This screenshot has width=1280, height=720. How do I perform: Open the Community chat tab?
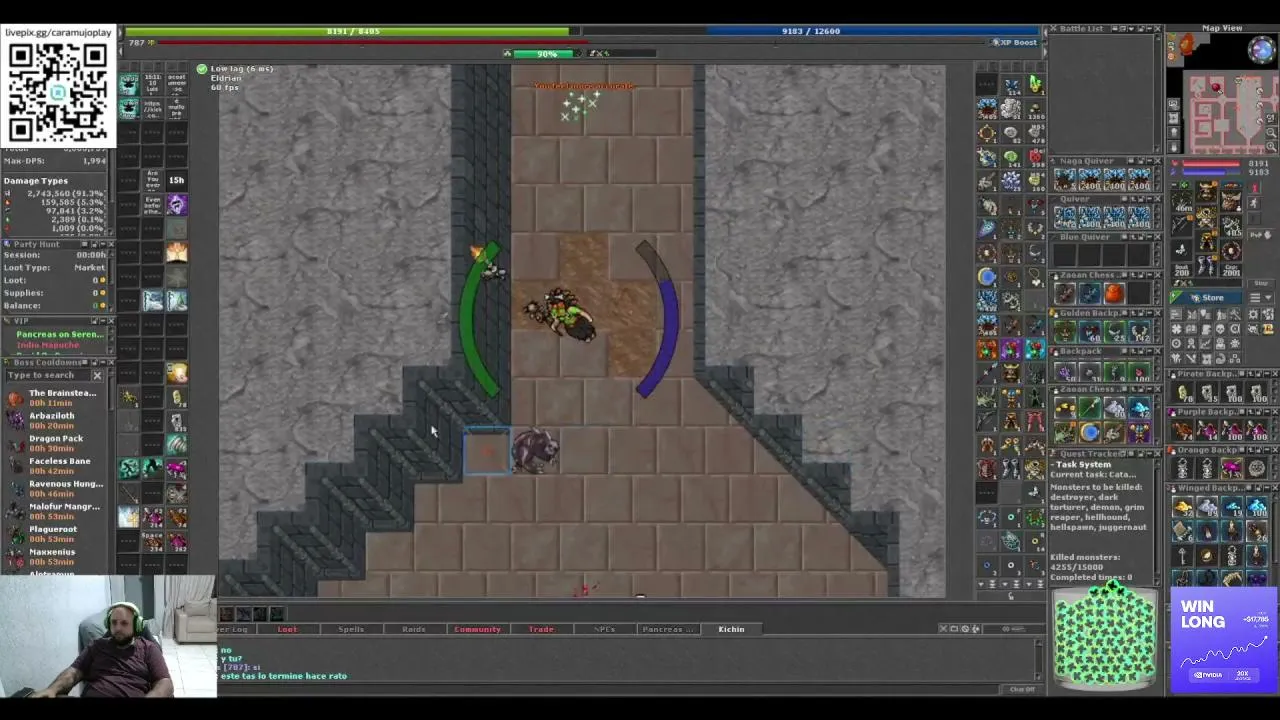pyautogui.click(x=477, y=629)
